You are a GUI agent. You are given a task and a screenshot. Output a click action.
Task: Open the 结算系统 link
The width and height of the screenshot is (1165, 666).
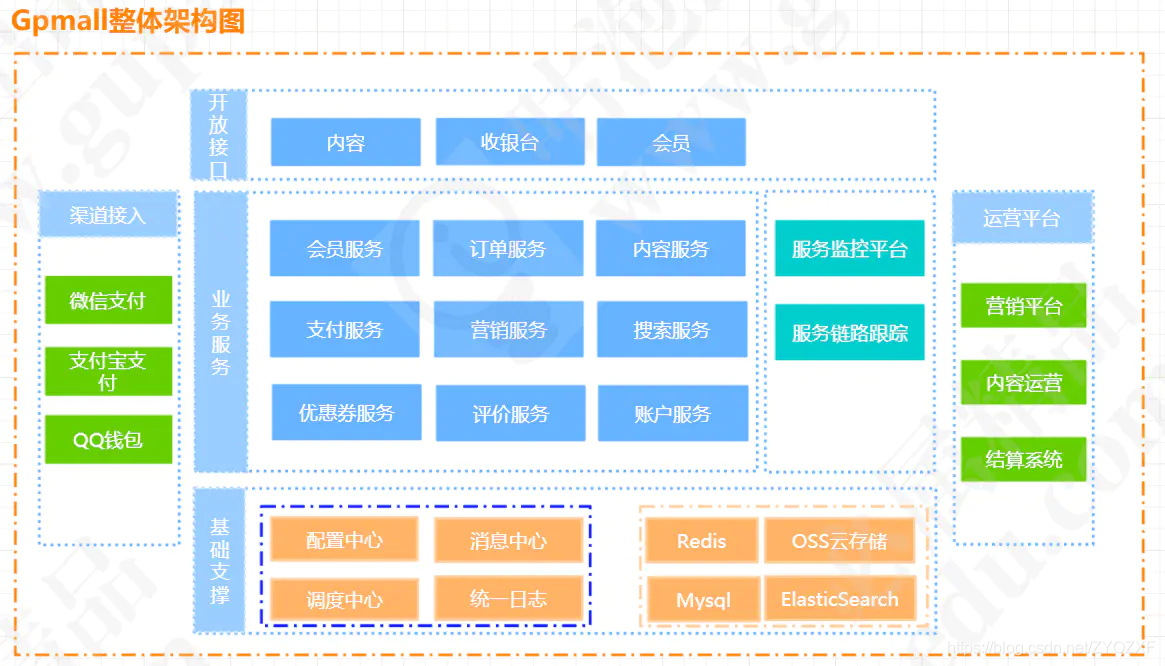1023,460
